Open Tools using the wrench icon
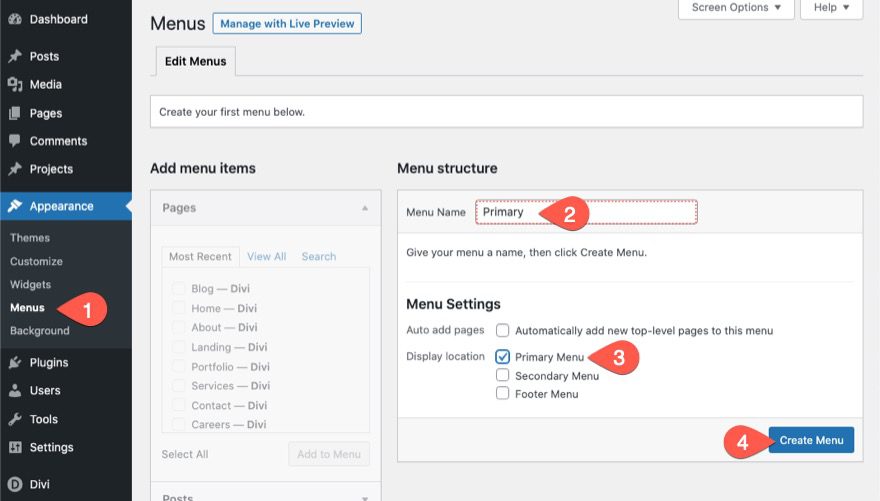This screenshot has height=501, width=880. coord(15,419)
